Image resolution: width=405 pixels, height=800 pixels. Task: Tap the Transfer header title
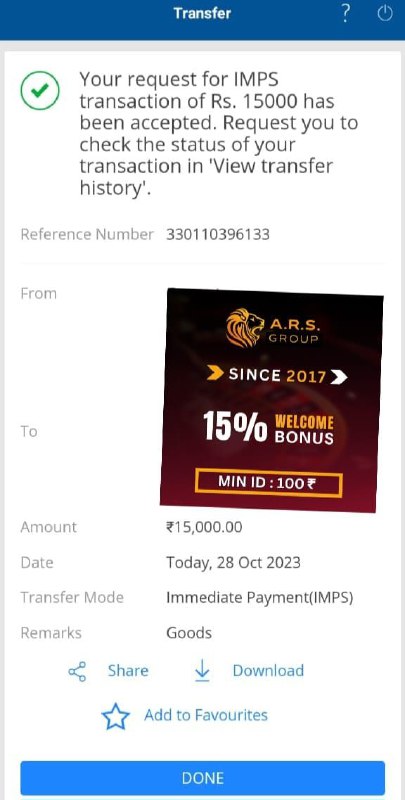pyautogui.click(x=202, y=13)
